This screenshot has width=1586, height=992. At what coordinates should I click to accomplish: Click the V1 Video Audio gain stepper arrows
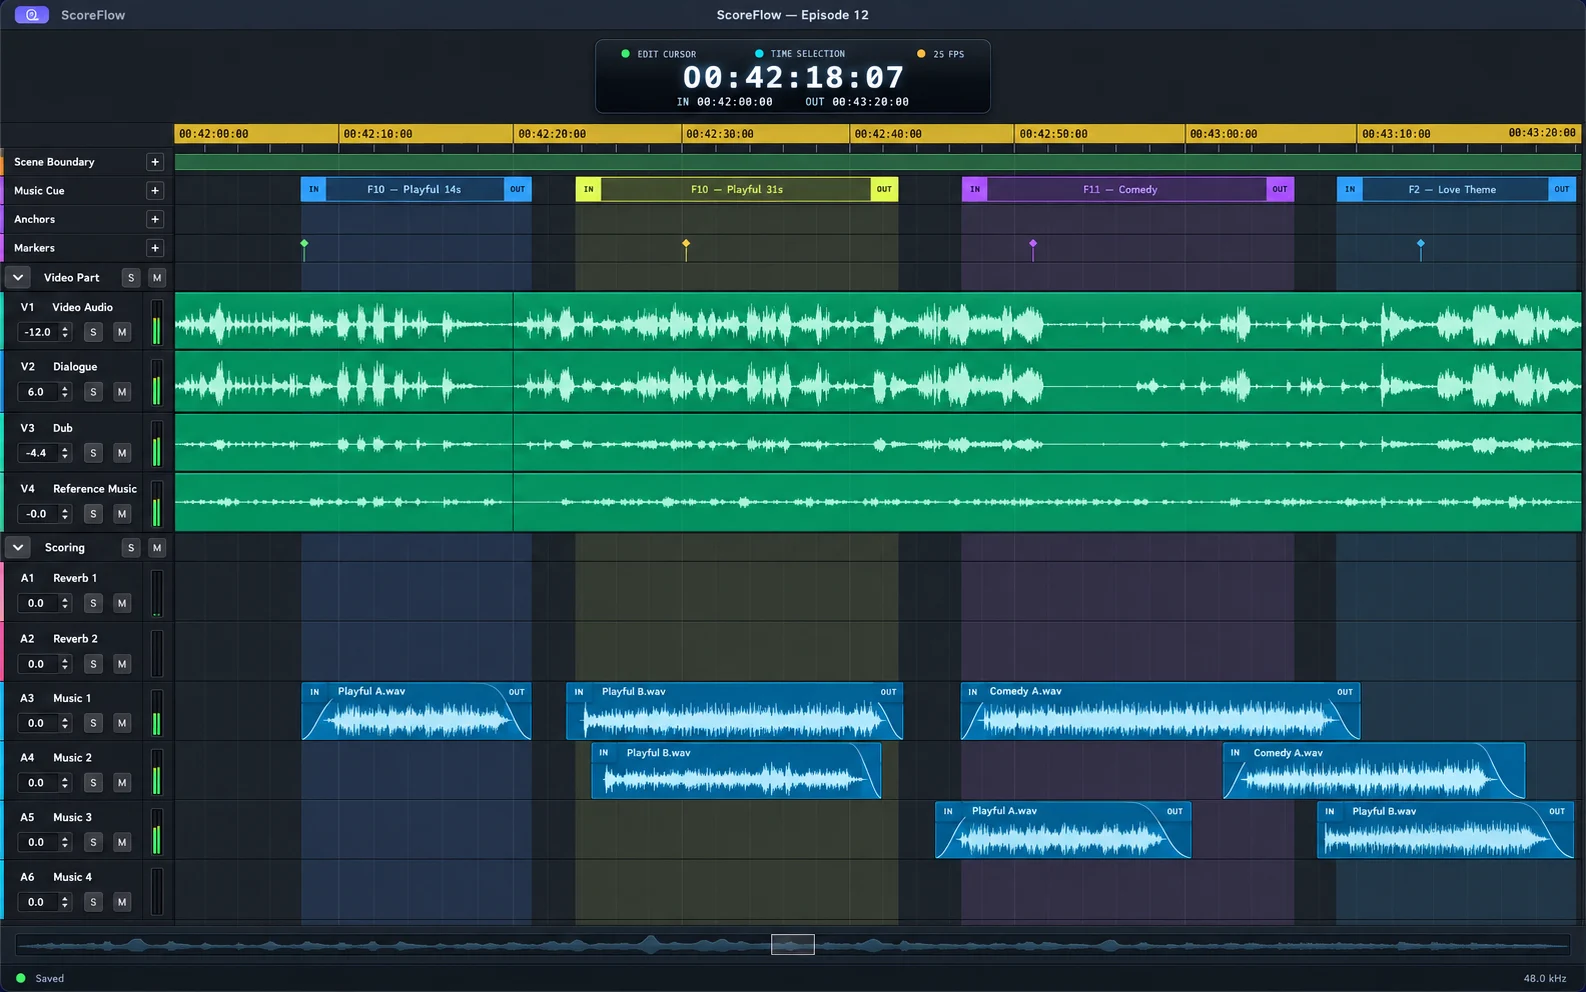pos(65,332)
